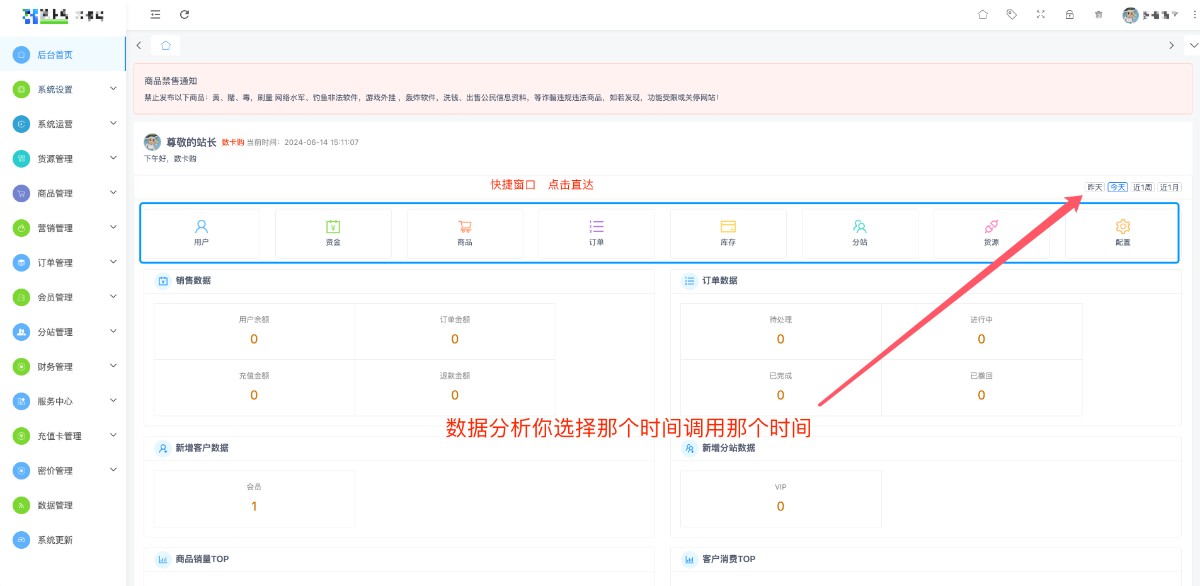Click the clear cache trash icon

pyautogui.click(x=1098, y=14)
